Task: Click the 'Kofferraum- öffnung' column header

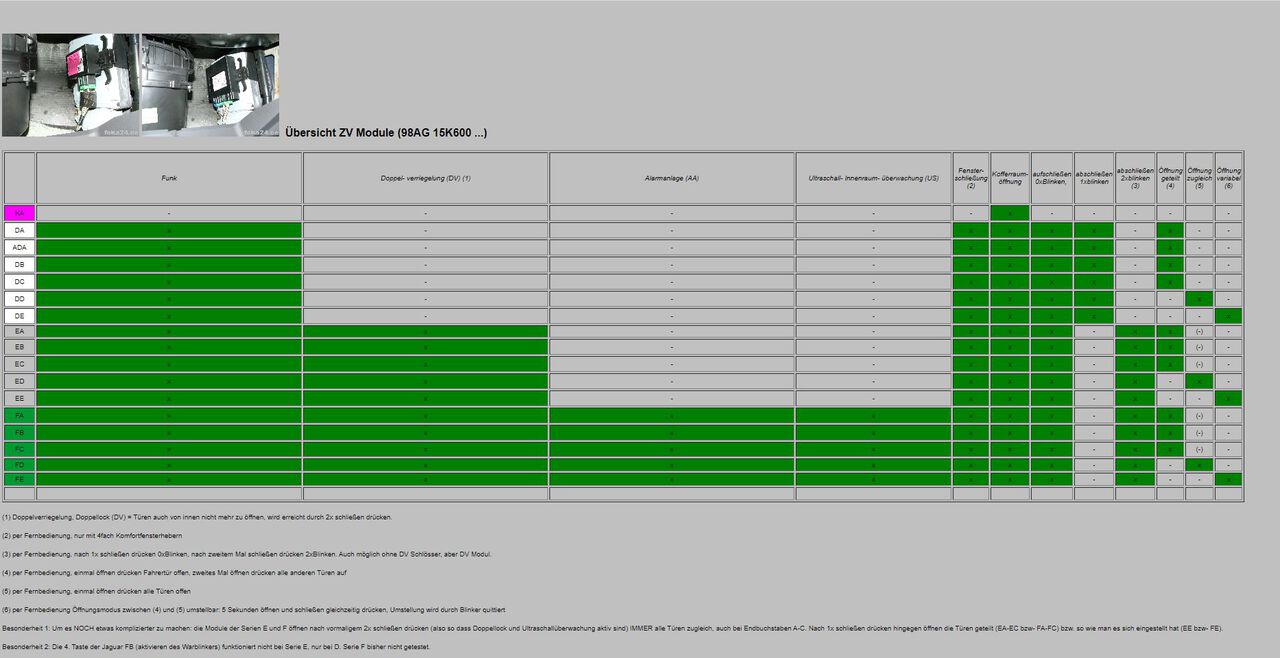Action: coord(1010,178)
